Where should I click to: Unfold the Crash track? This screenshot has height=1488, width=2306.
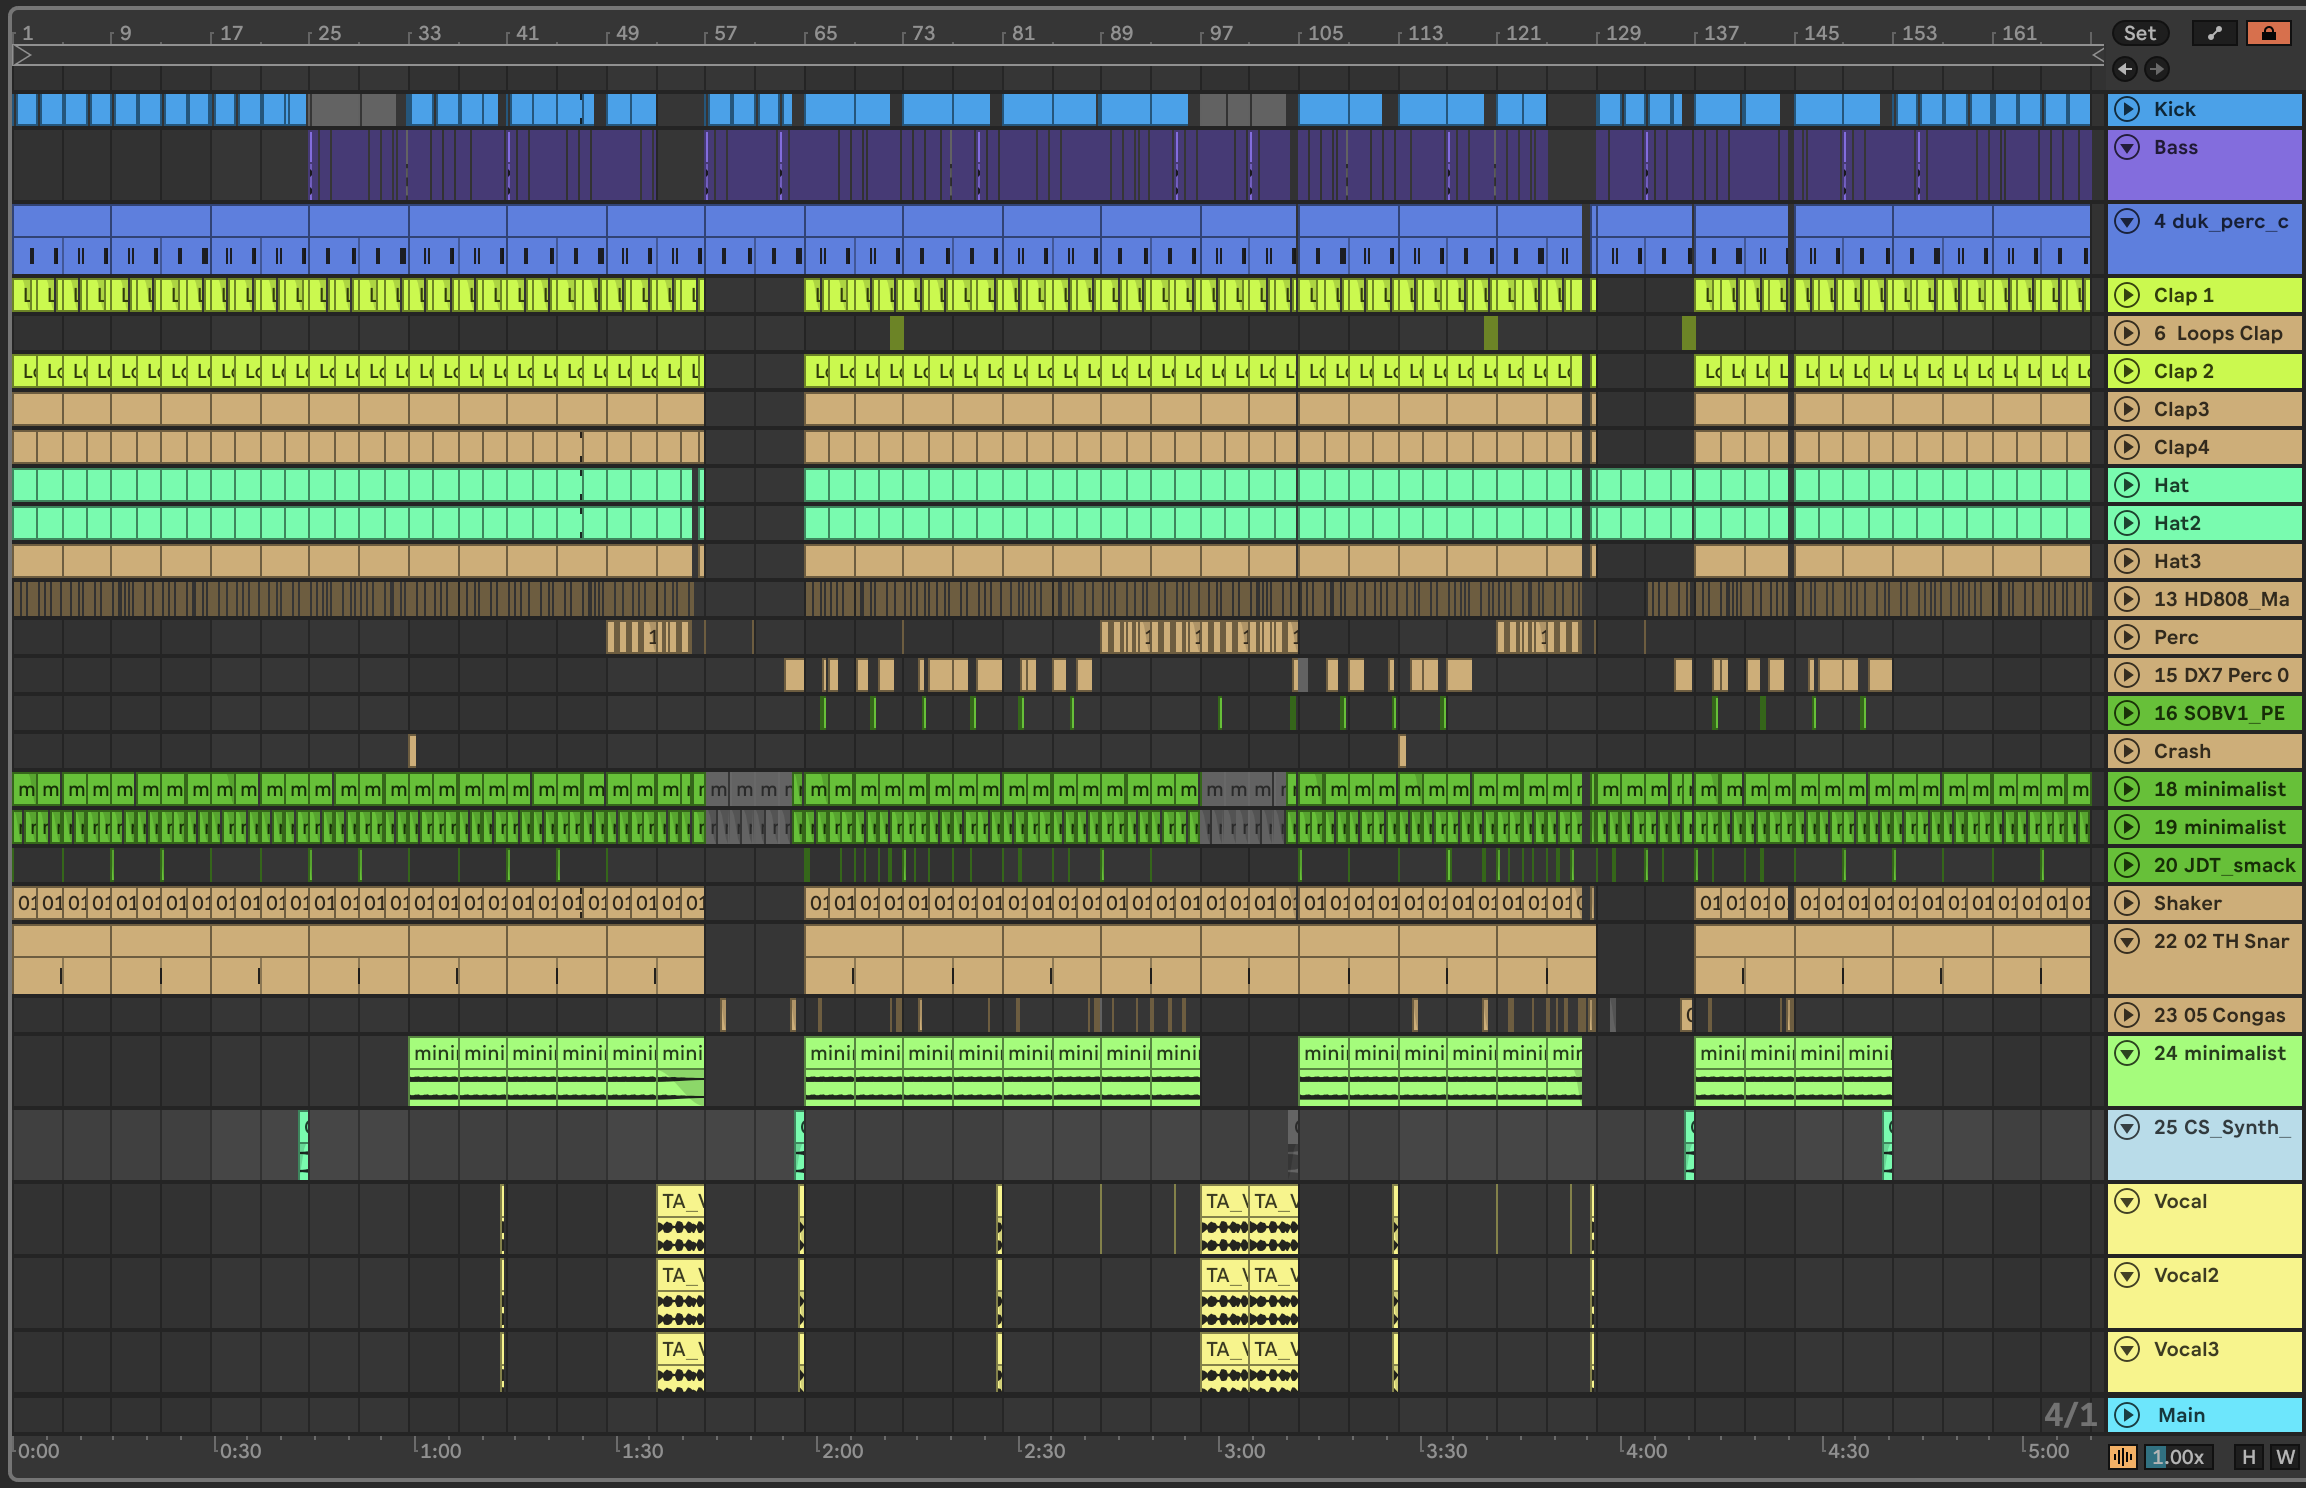[2127, 751]
